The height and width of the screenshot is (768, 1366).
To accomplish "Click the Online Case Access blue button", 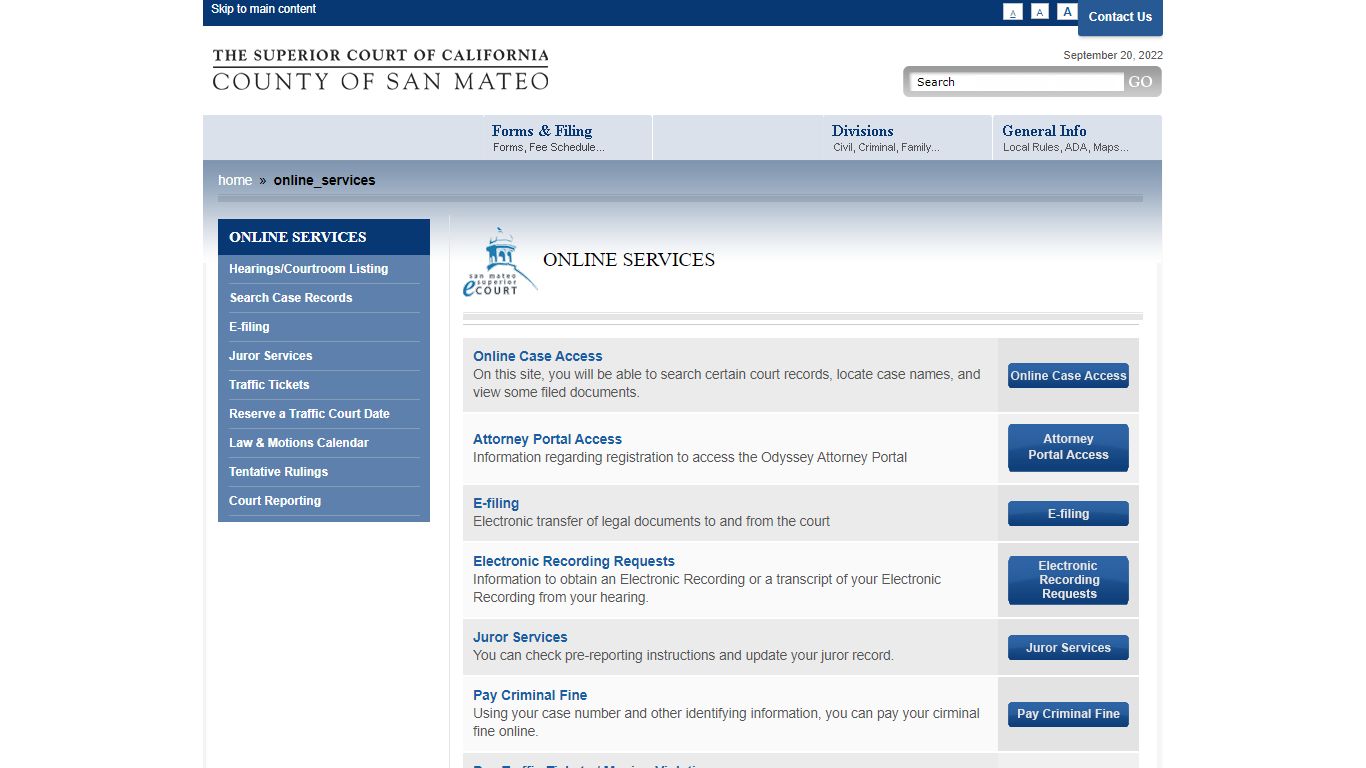I will (1068, 376).
